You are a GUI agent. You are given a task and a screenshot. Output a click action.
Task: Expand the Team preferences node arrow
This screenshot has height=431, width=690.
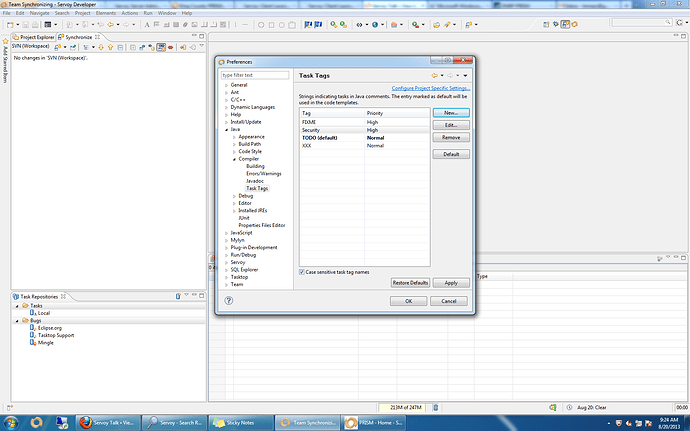point(227,285)
